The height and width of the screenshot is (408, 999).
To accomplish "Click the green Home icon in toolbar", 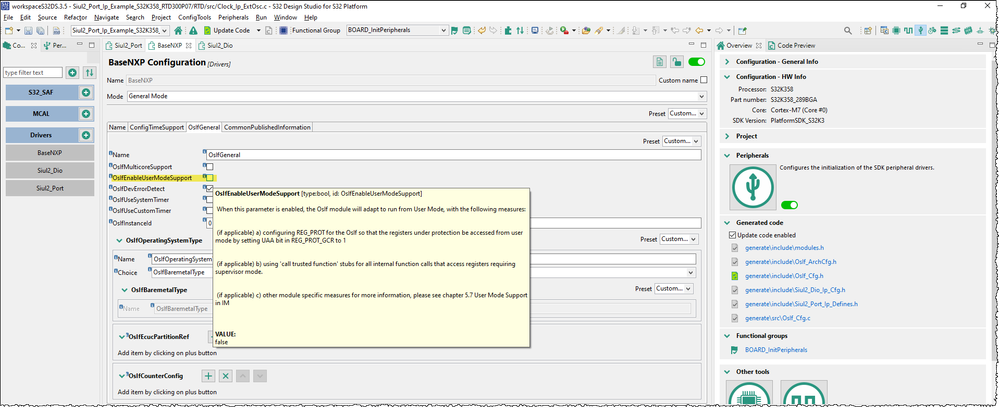I will (178, 30).
